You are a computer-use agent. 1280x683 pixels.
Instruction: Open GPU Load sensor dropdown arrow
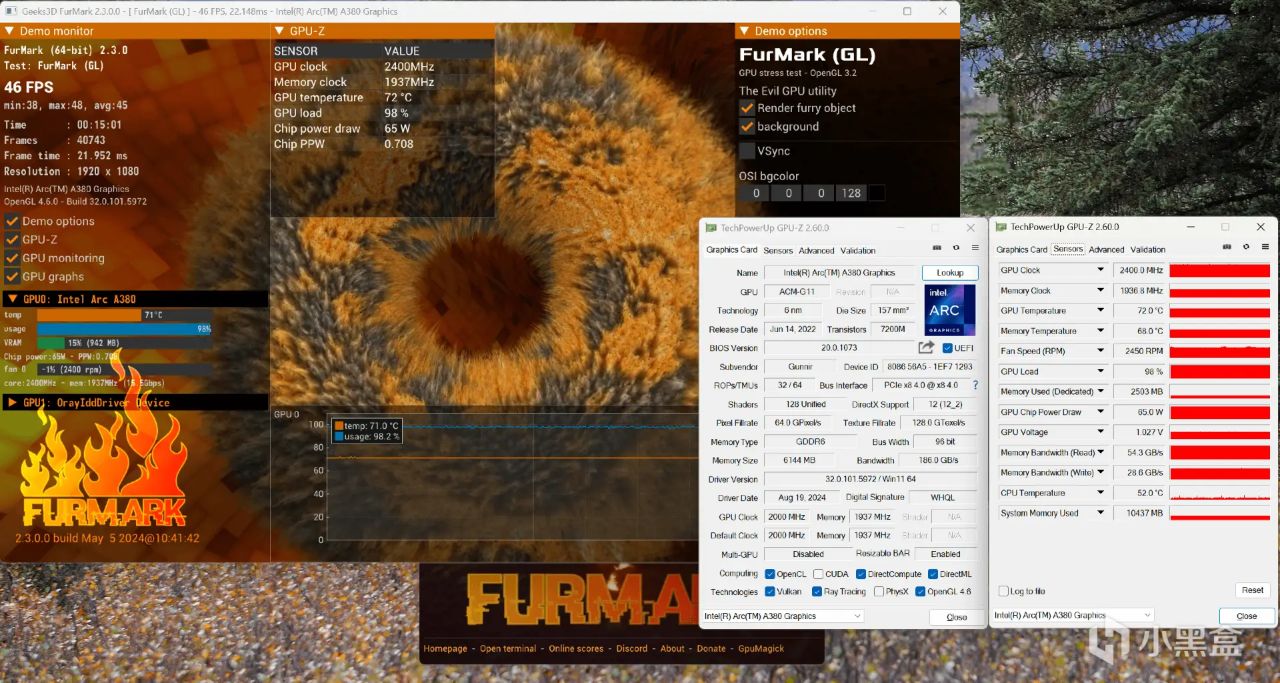(x=1100, y=371)
